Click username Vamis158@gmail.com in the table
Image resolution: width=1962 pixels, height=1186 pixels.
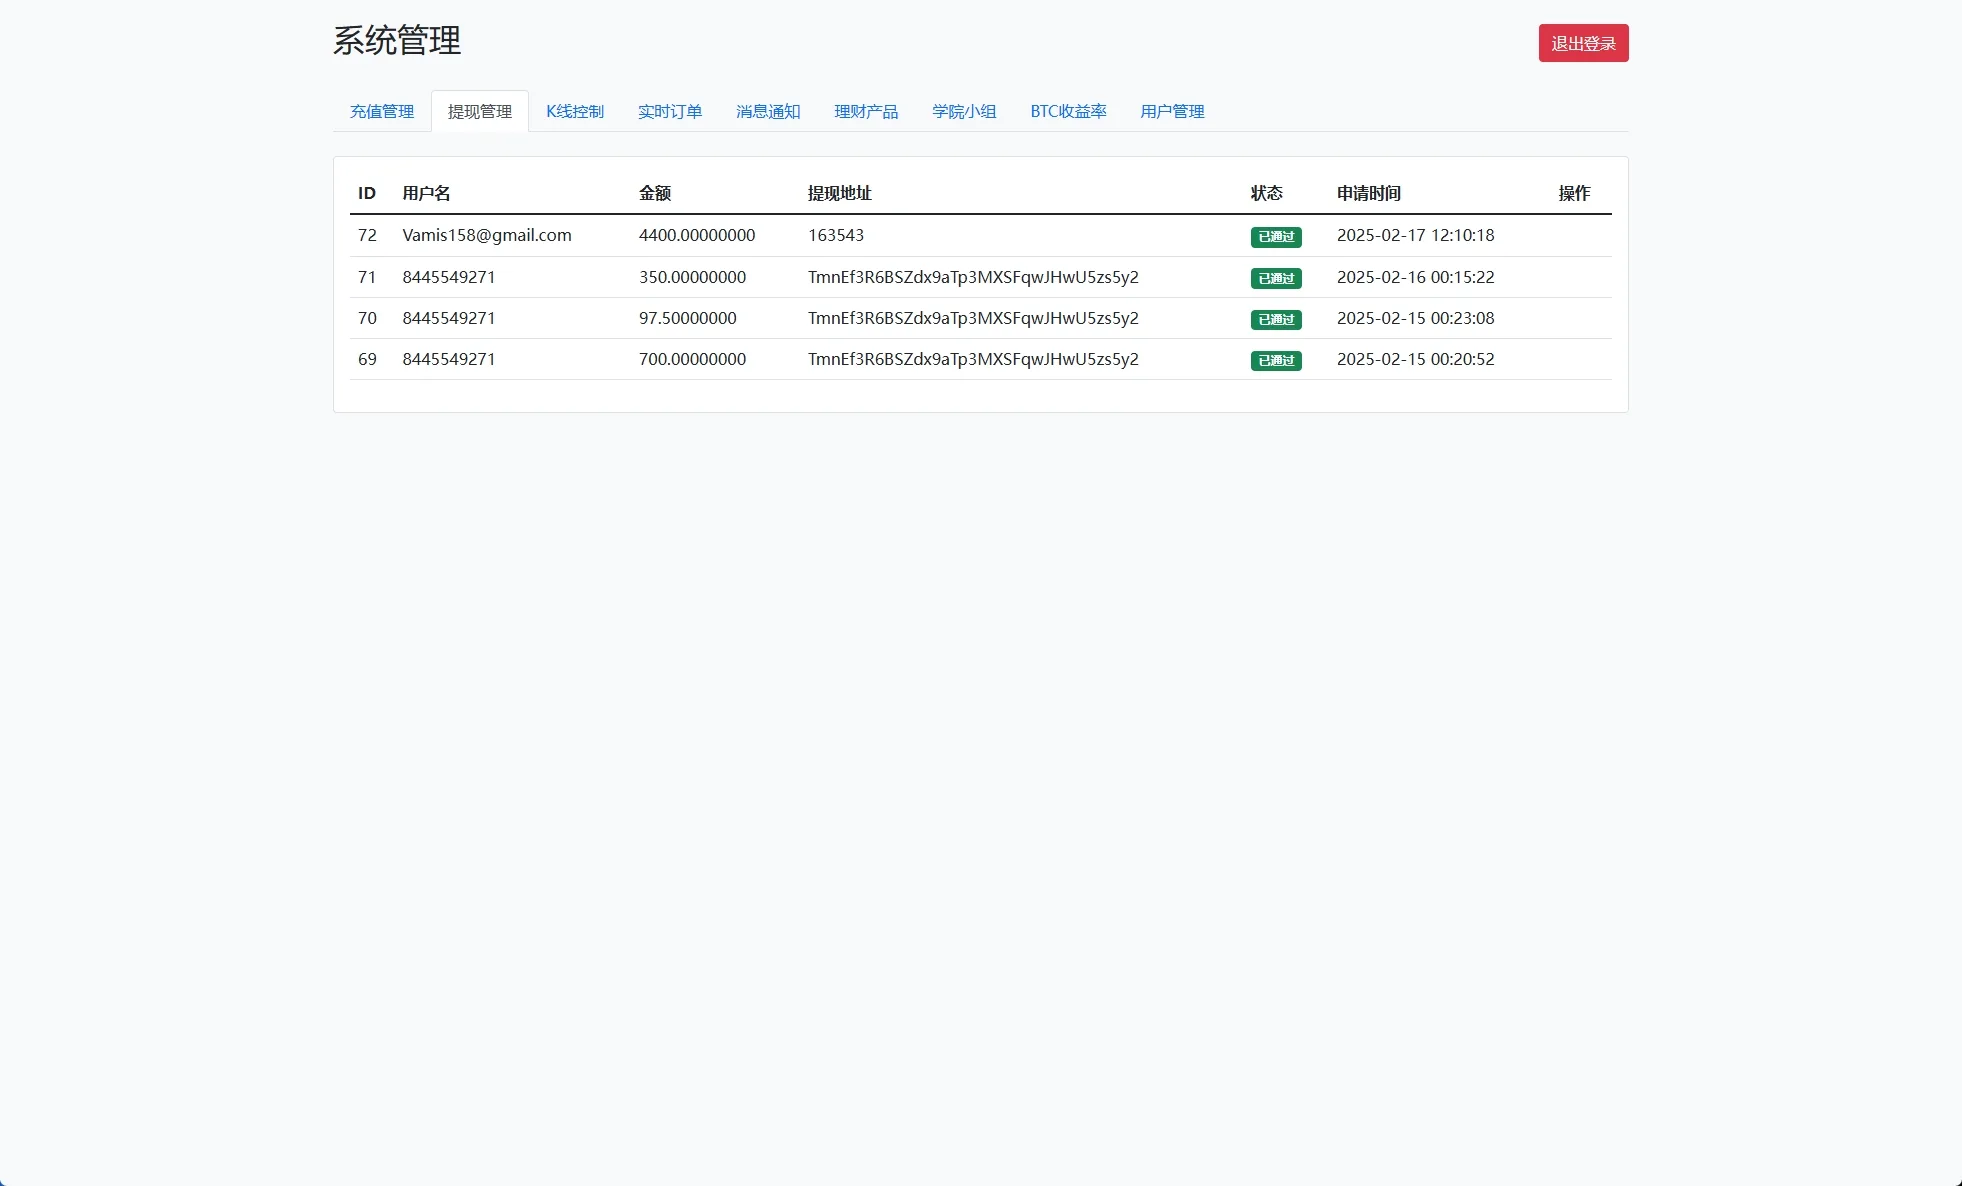pyautogui.click(x=486, y=235)
